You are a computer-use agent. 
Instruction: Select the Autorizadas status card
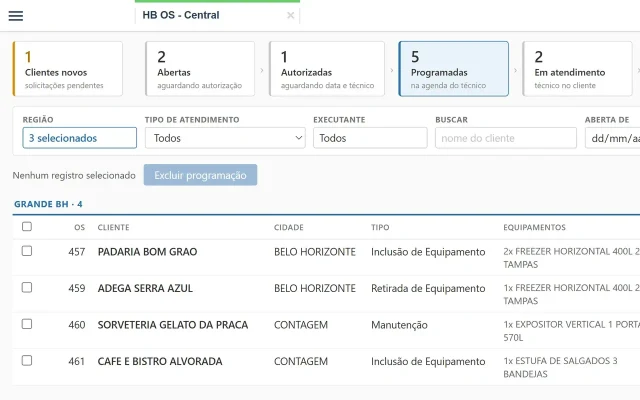pos(327,69)
